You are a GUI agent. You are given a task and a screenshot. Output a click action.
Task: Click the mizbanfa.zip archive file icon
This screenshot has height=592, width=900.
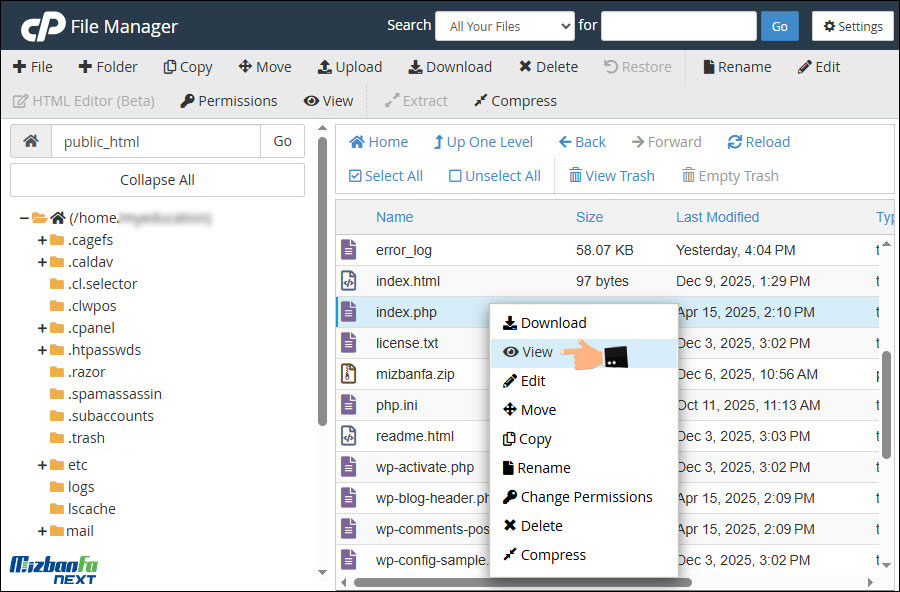click(348, 374)
